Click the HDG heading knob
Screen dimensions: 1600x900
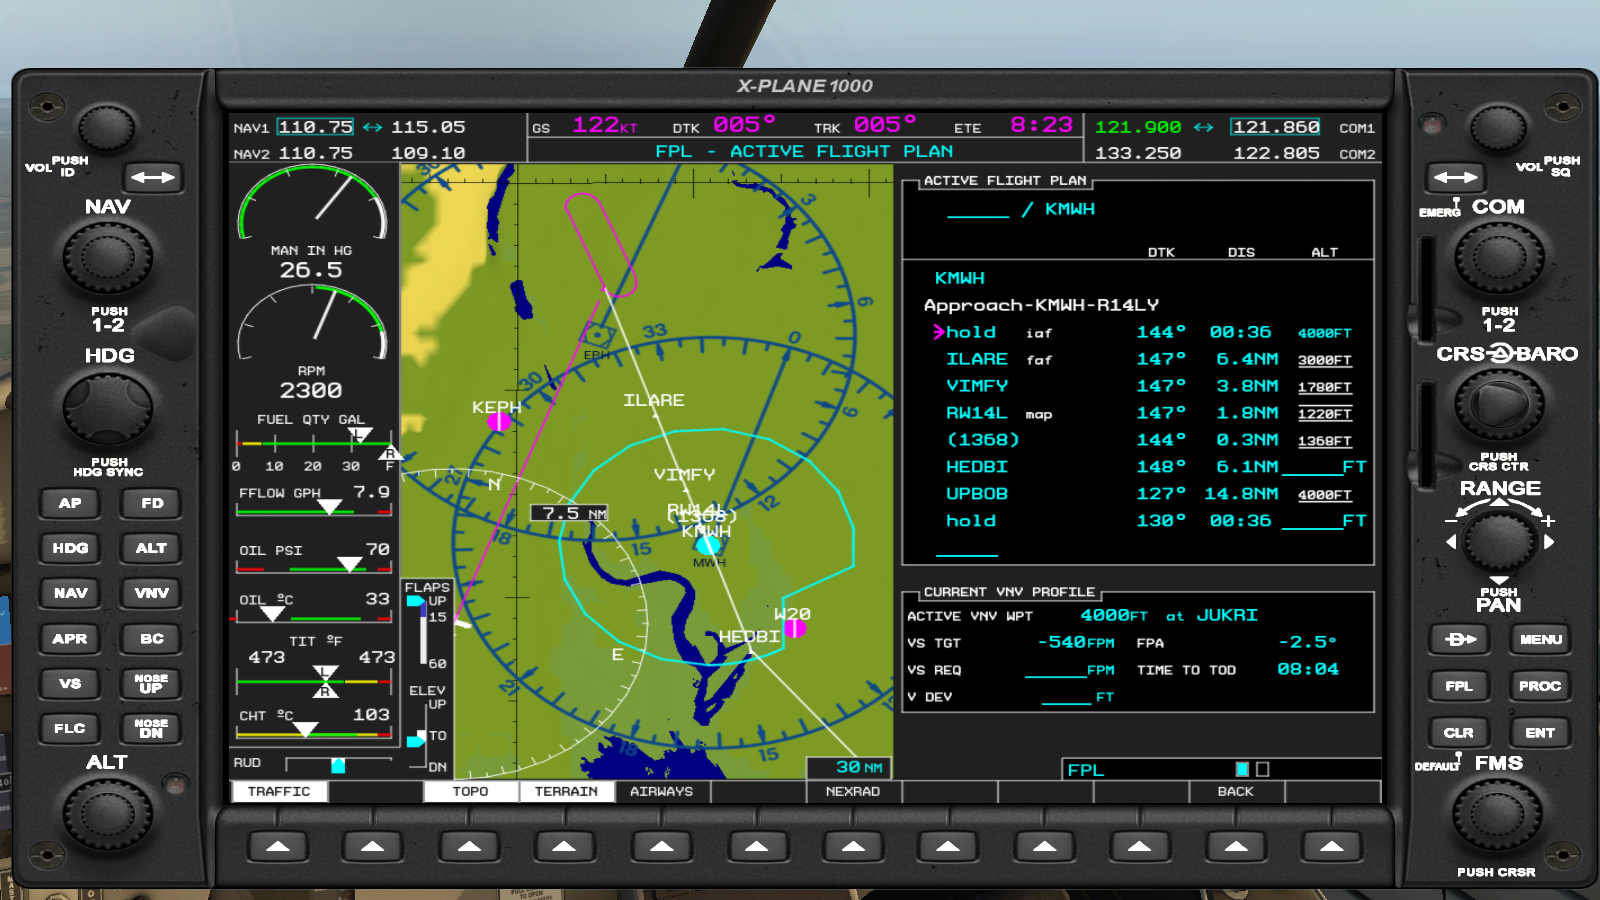tap(108, 407)
